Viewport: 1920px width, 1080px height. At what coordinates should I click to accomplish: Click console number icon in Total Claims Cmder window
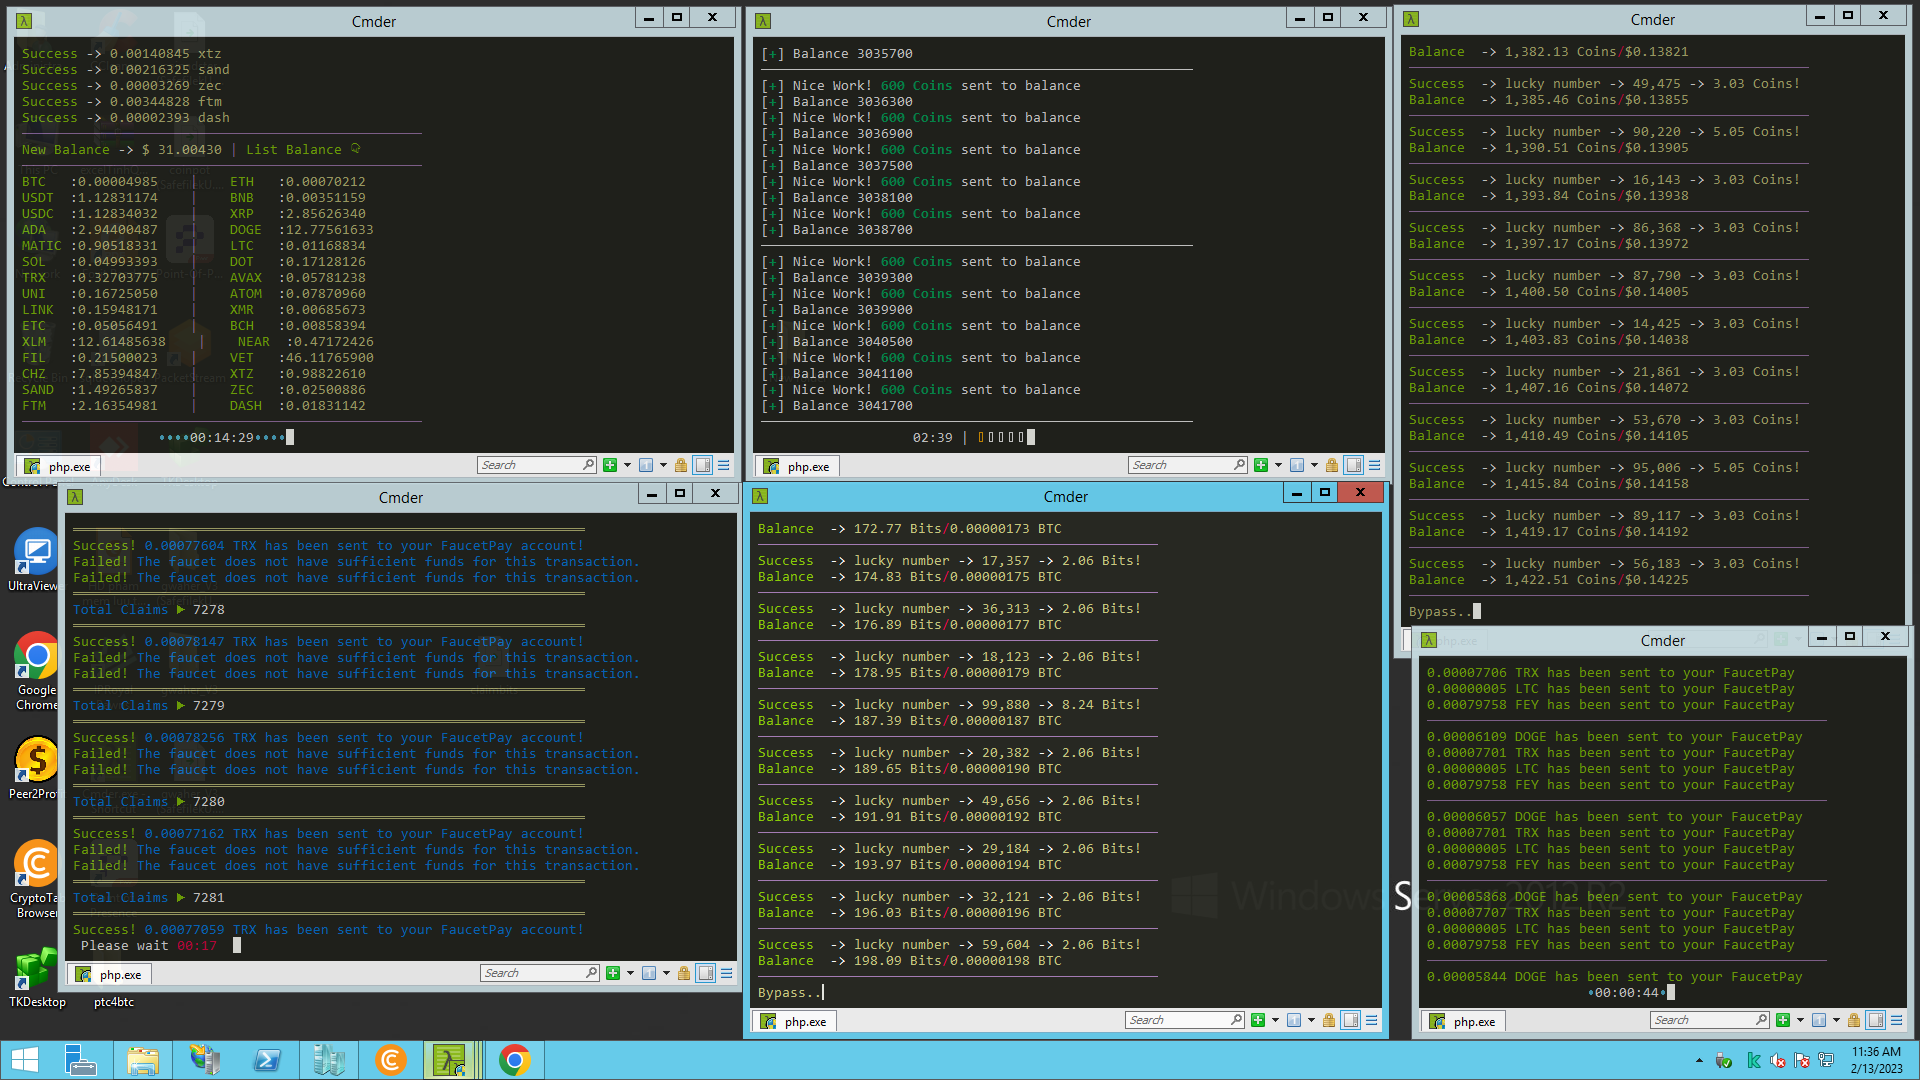tap(649, 973)
